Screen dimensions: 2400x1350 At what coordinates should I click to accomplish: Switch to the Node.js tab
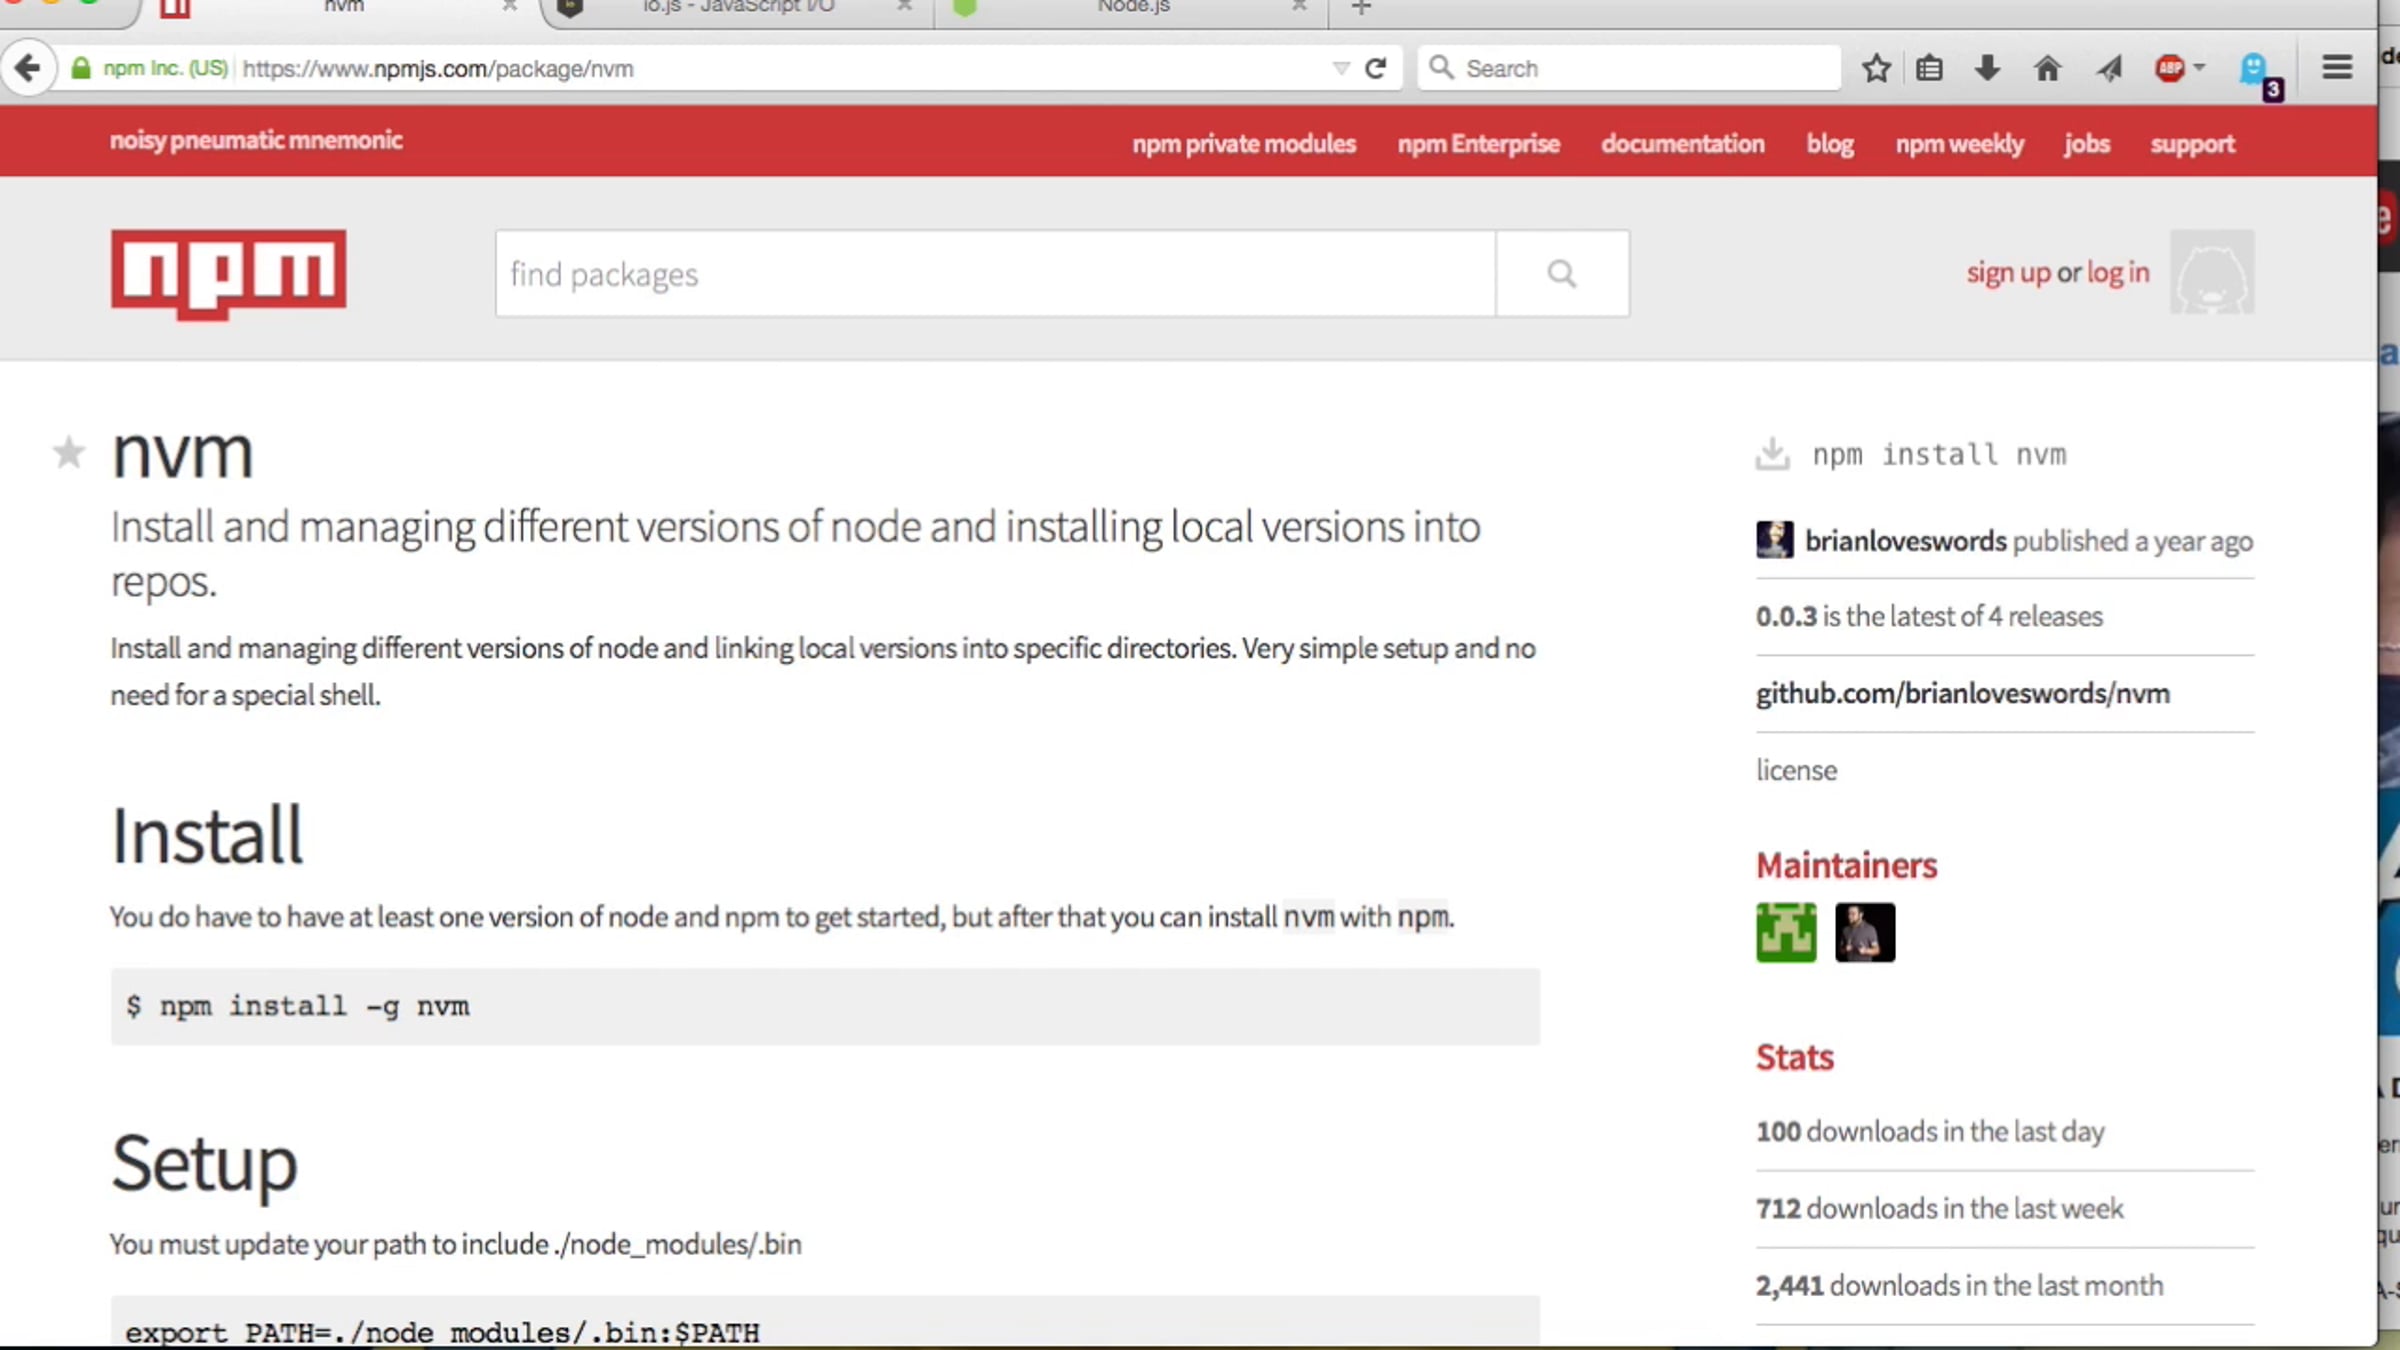point(1132,8)
